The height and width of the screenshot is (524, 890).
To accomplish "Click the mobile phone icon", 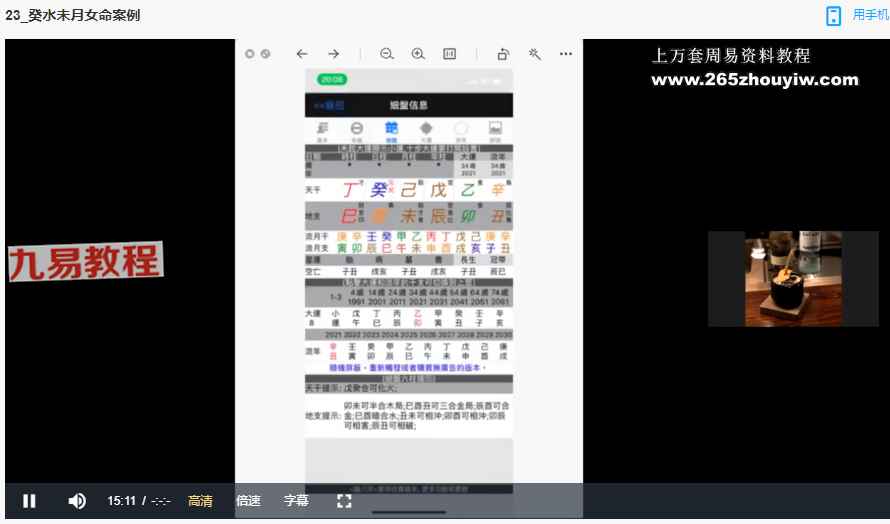I will 833,15.
